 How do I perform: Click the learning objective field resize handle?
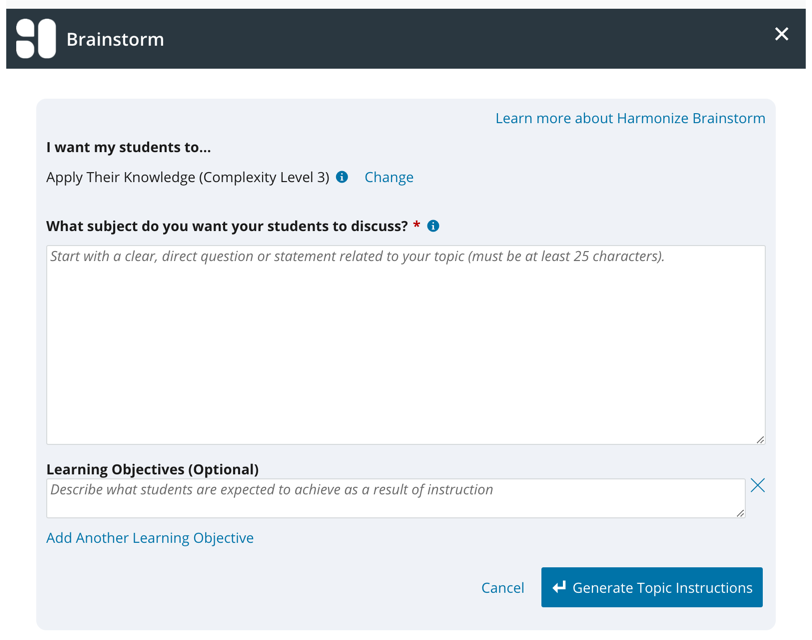coord(740,513)
